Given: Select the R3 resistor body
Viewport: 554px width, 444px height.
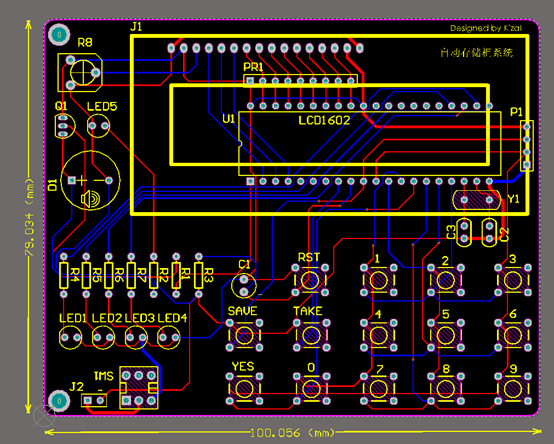Looking at the screenshot, I should click(199, 275).
